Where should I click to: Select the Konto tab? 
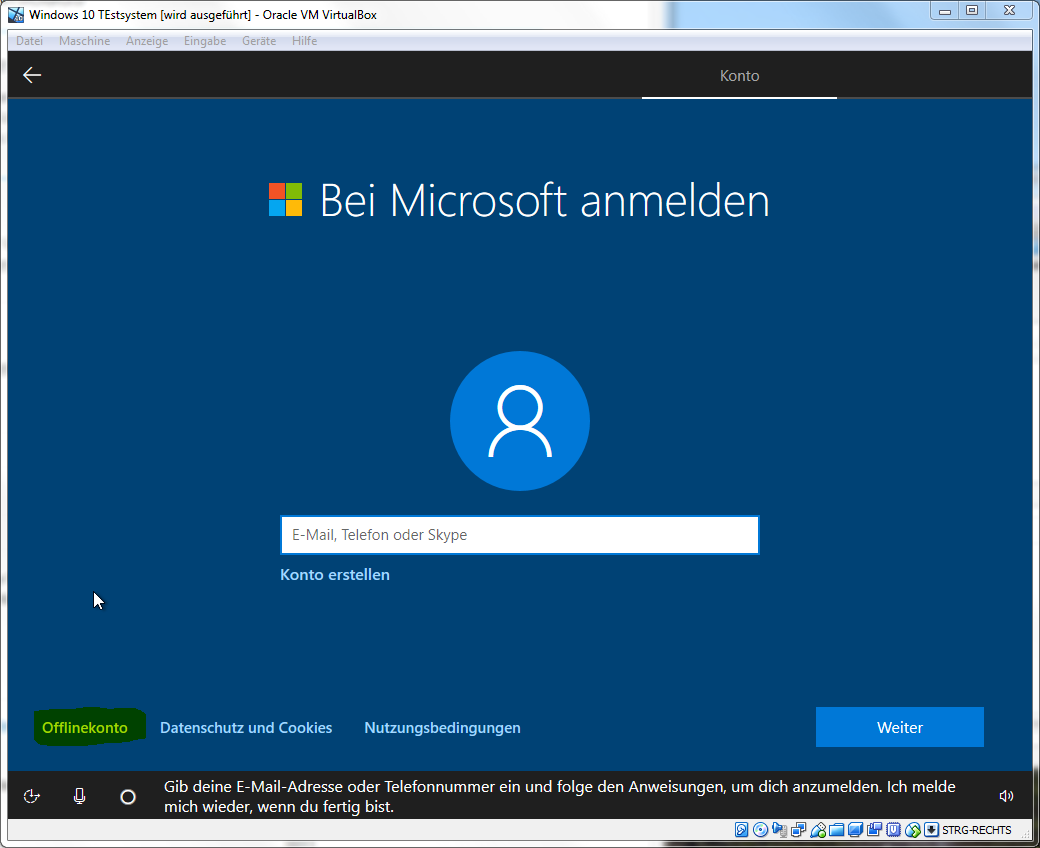point(739,76)
